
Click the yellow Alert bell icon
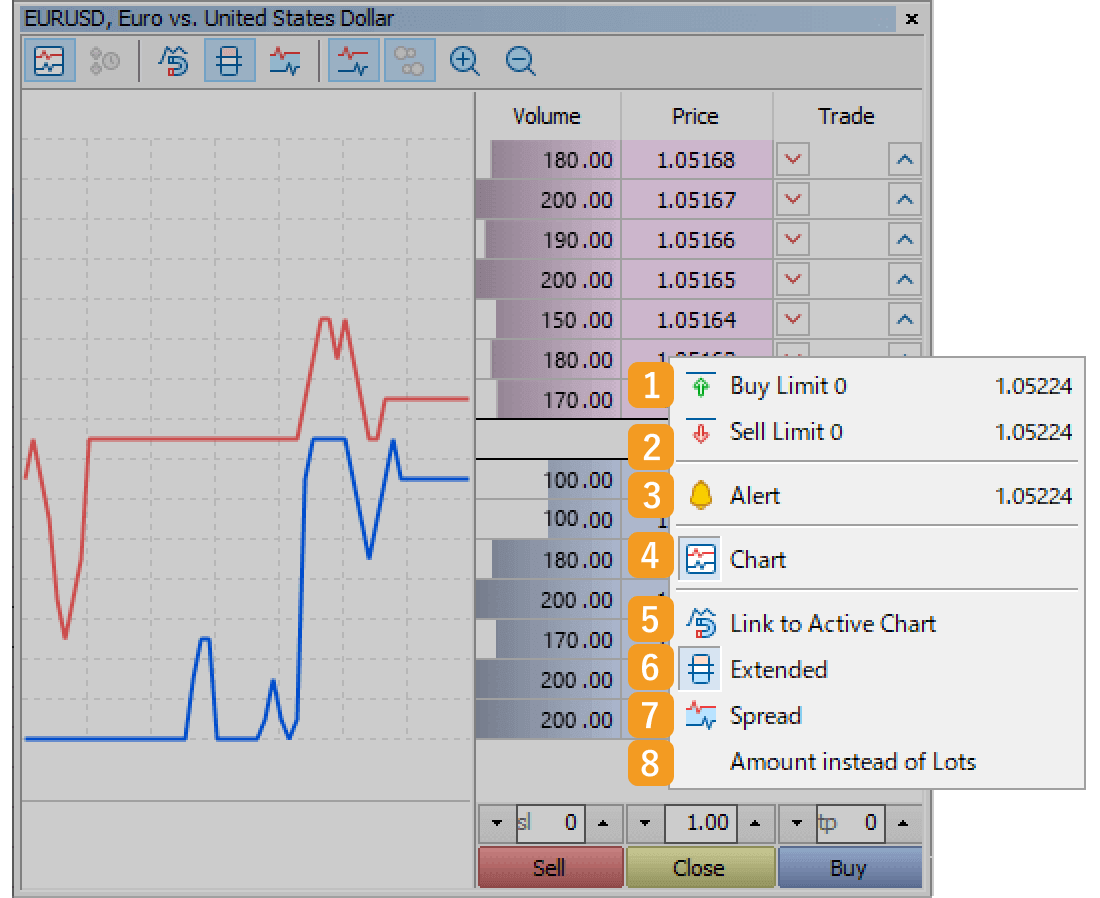coord(699,495)
